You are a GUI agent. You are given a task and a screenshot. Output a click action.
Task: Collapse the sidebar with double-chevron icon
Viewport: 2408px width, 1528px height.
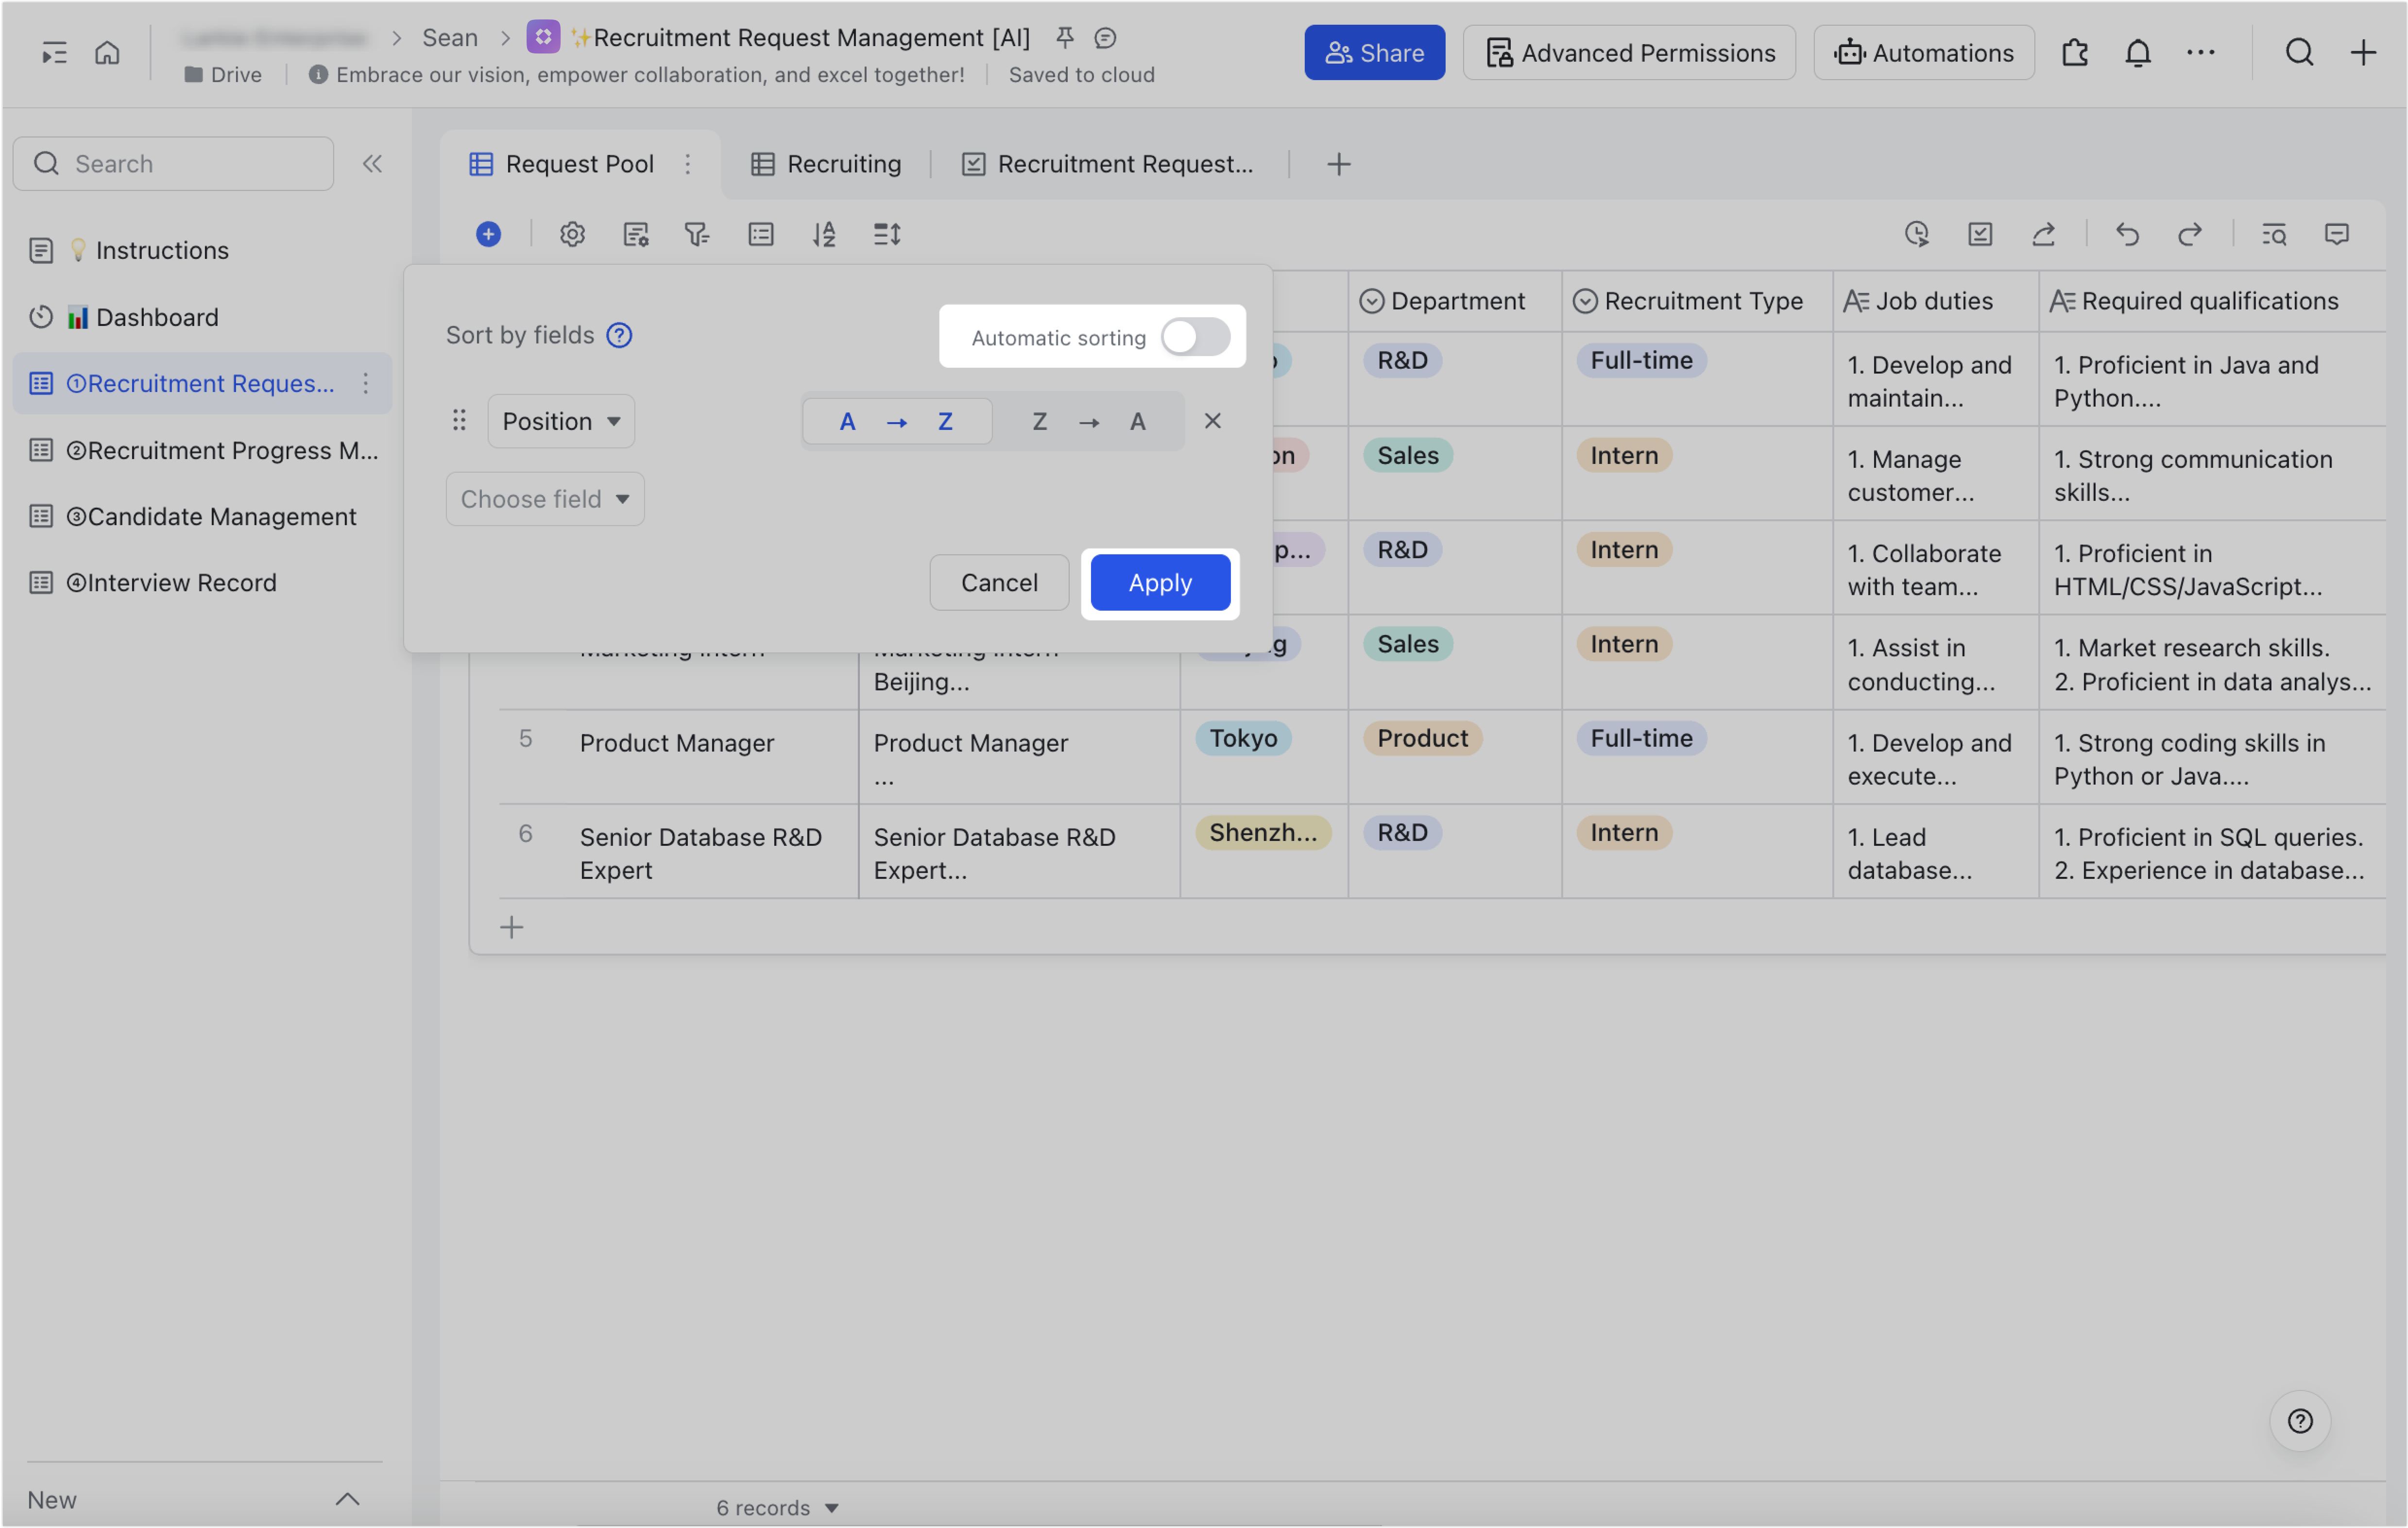coord(372,163)
